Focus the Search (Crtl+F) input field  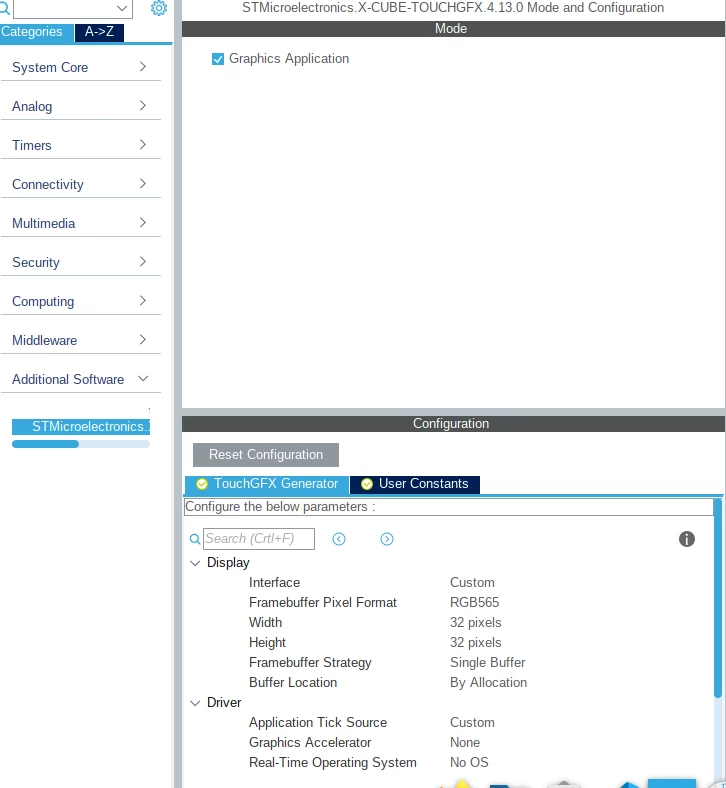[x=259, y=539]
